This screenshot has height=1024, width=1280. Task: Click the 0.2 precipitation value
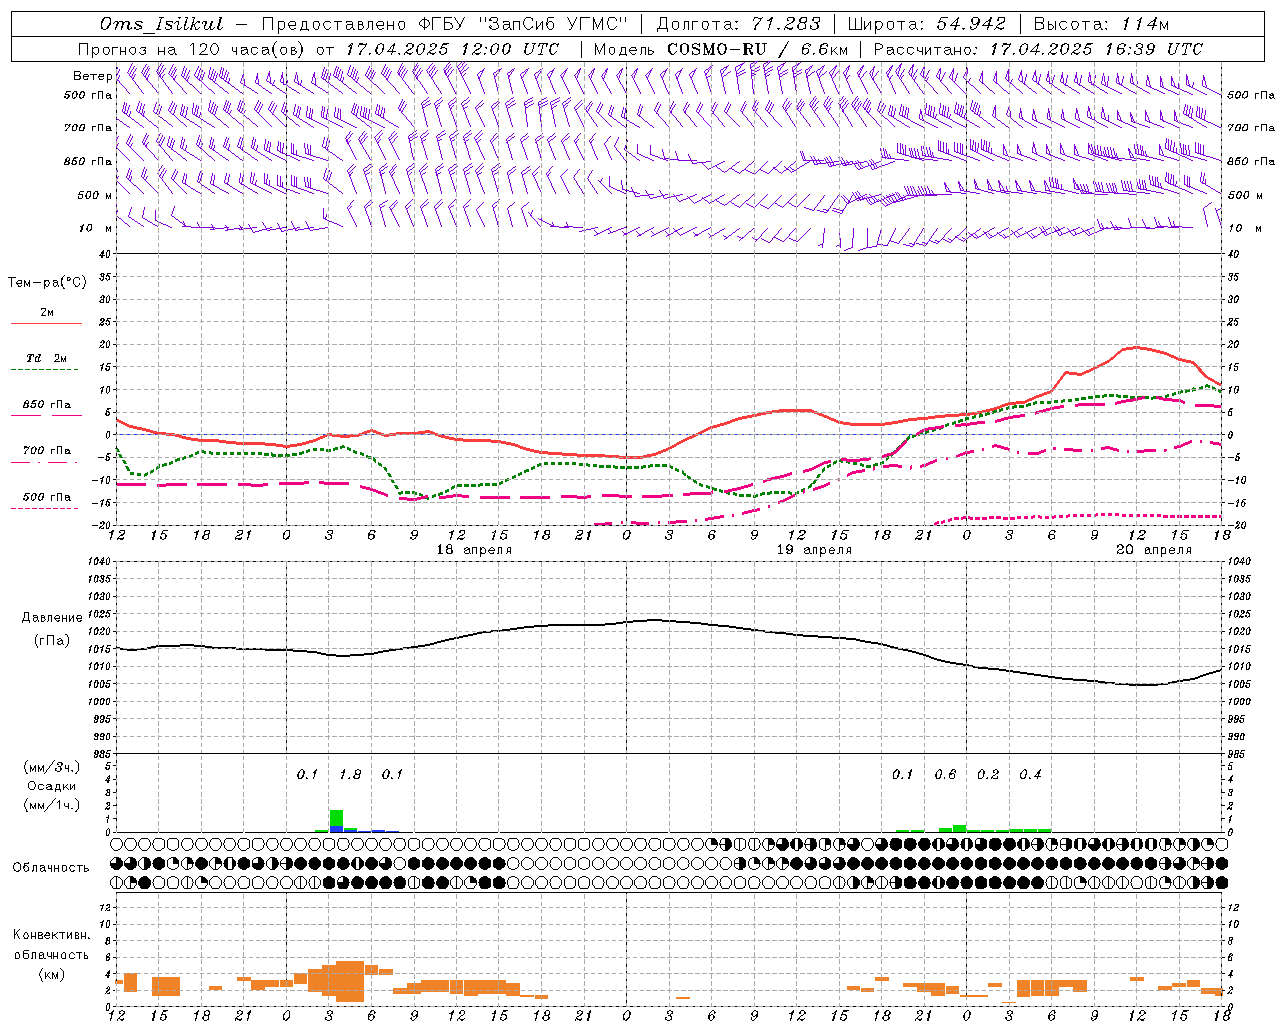point(988,775)
